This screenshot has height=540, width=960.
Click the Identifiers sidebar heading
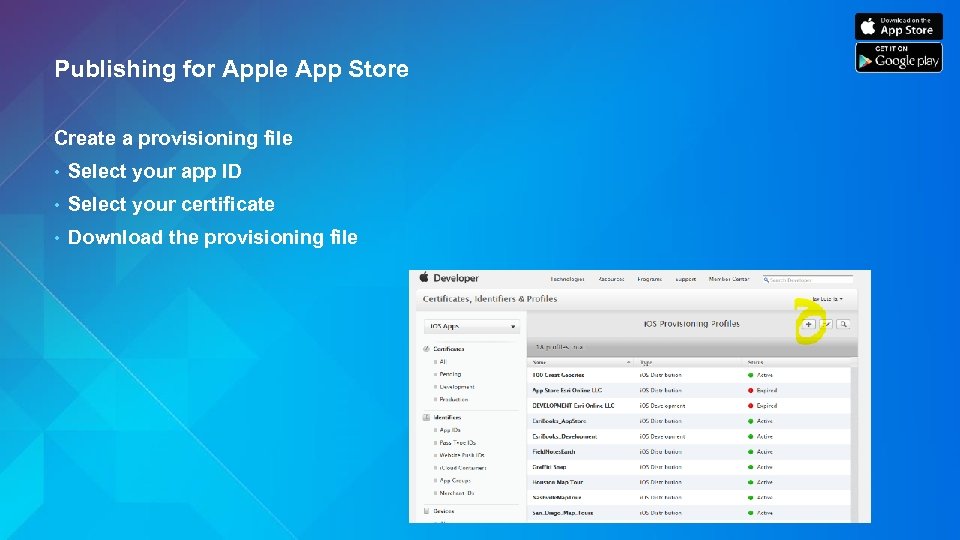(448, 418)
